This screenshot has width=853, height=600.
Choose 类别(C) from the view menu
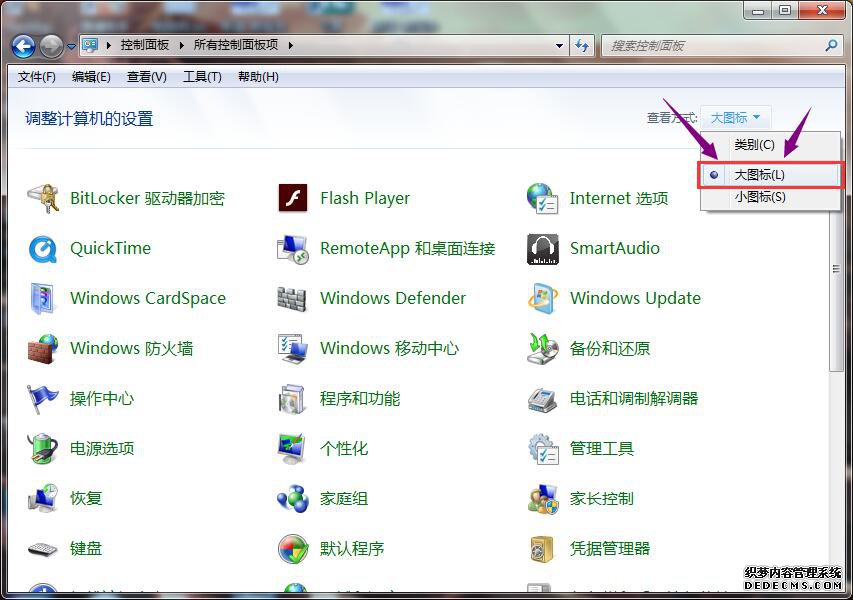[770, 145]
